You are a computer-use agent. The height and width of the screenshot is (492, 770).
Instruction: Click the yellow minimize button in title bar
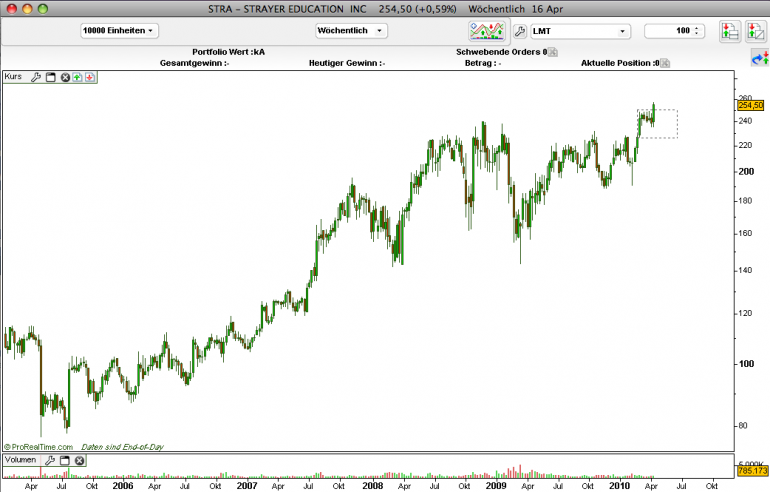pos(27,8)
